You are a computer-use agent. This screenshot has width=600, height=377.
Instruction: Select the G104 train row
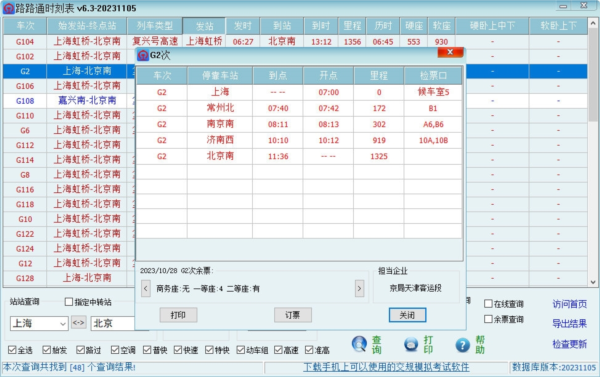tap(295, 41)
